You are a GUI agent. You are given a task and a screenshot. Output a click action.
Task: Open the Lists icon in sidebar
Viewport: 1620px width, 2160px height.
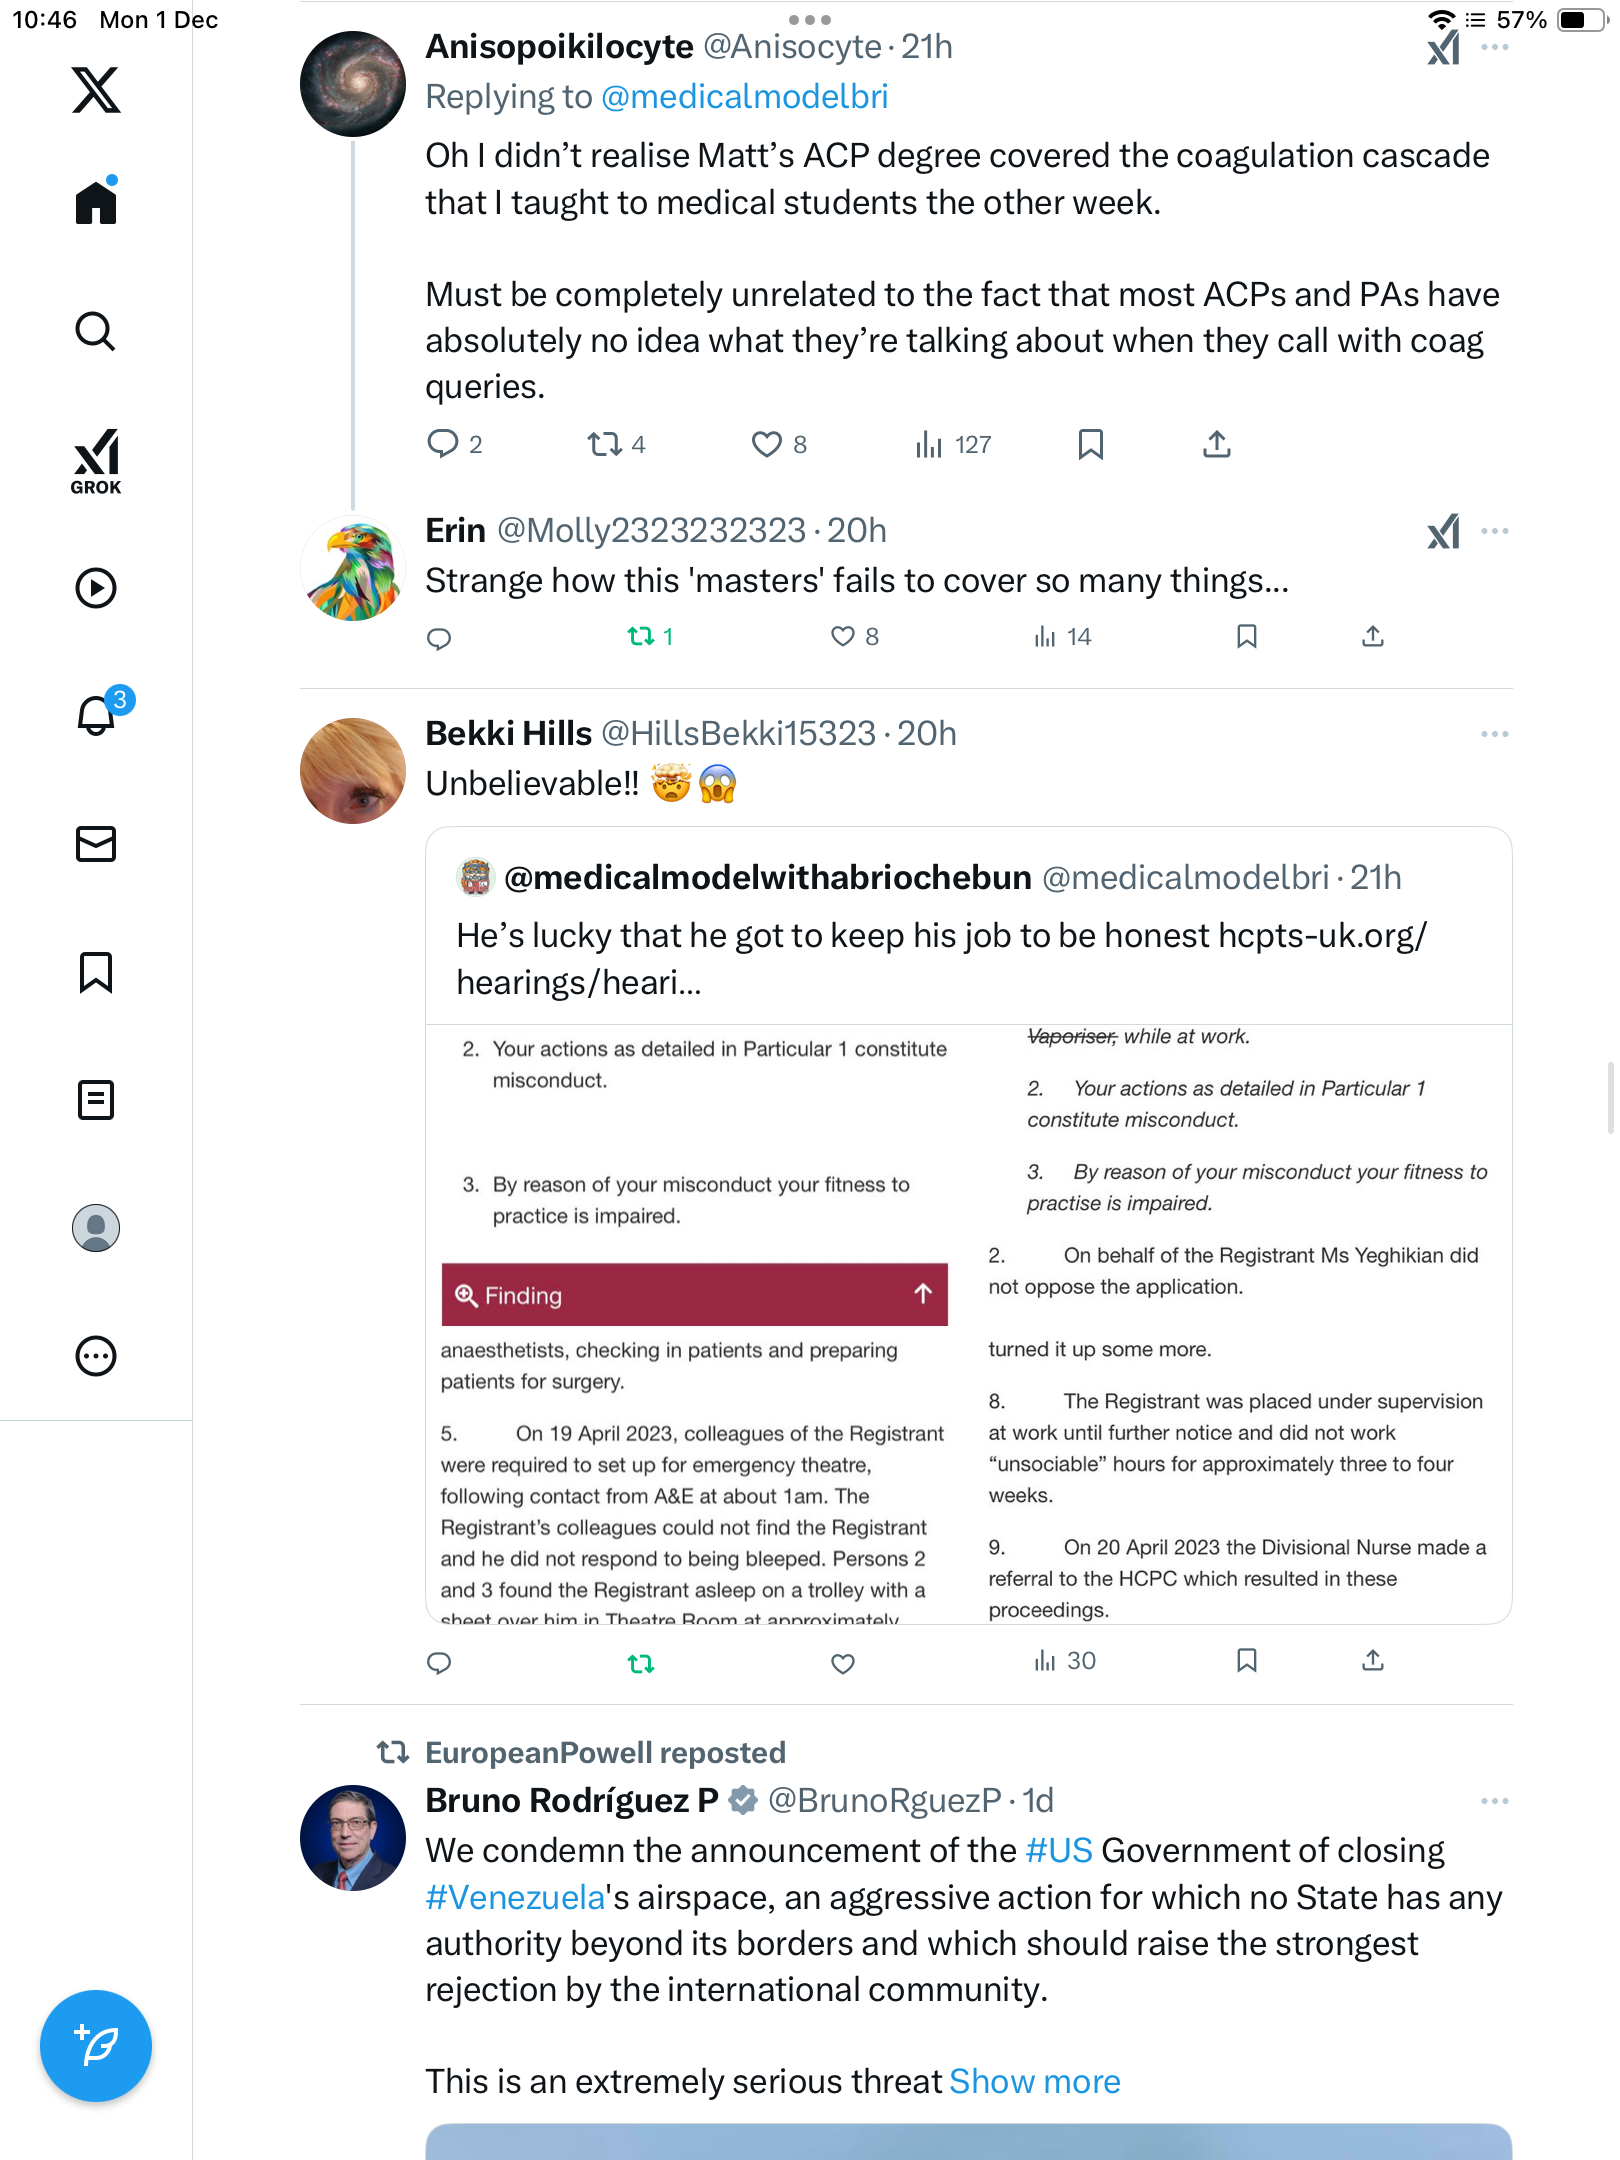coord(96,1100)
